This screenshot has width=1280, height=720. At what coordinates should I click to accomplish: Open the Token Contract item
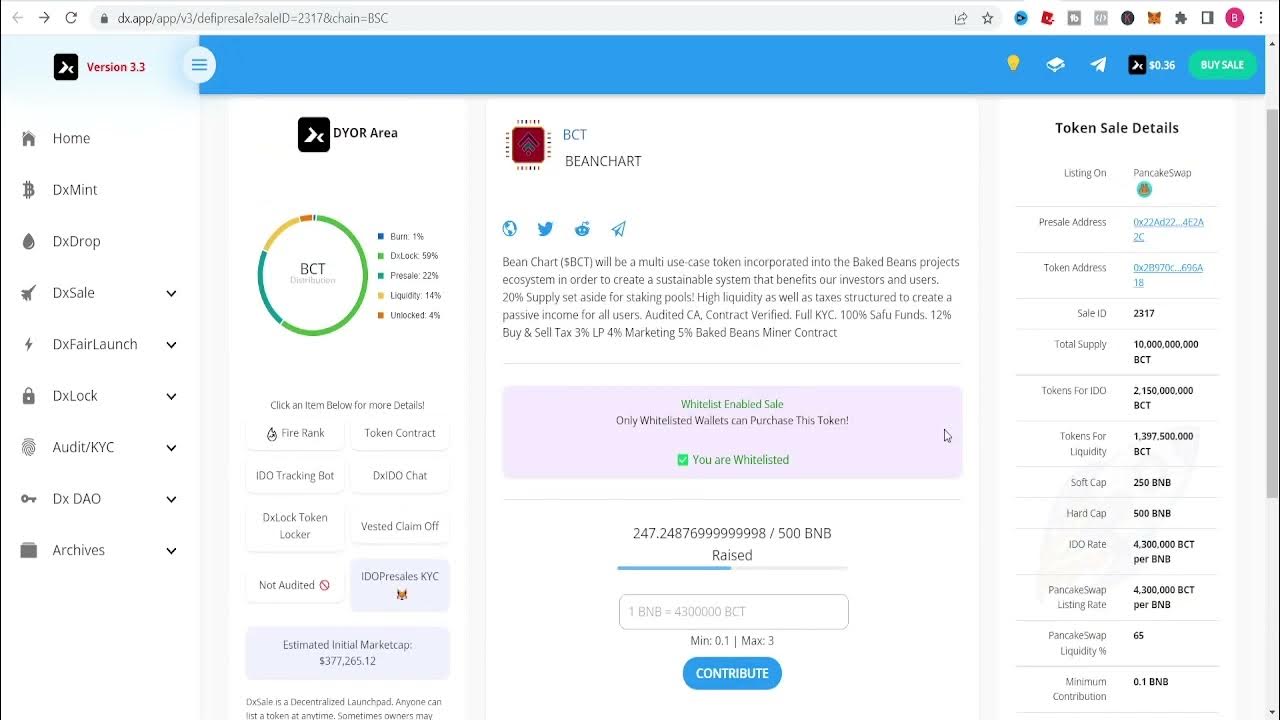coord(400,433)
